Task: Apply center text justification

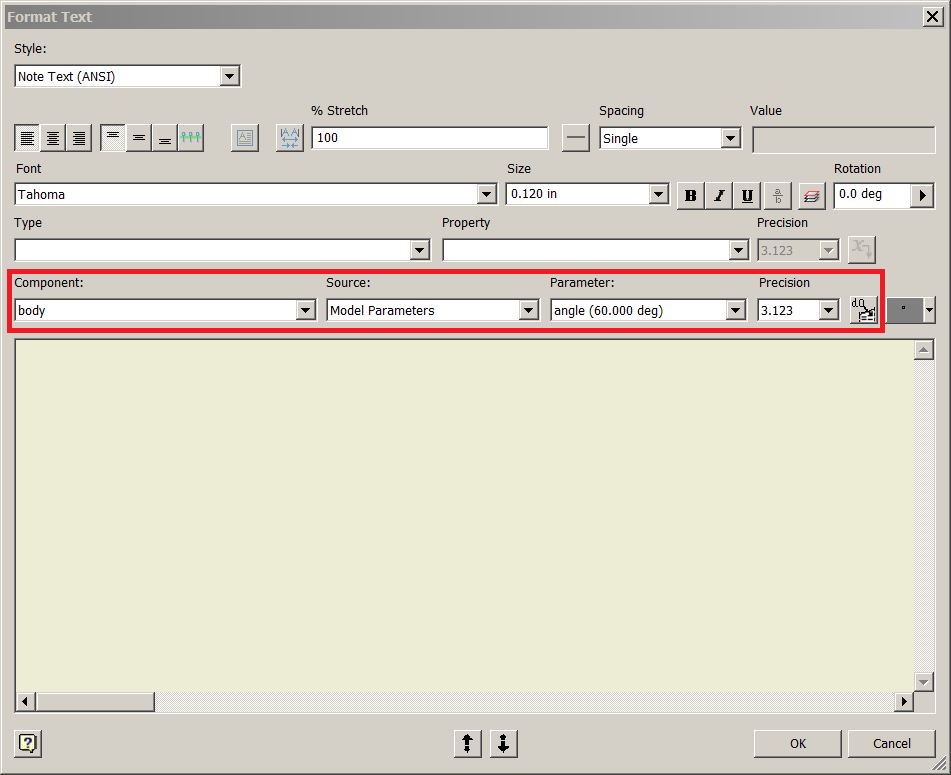Action: [53, 138]
